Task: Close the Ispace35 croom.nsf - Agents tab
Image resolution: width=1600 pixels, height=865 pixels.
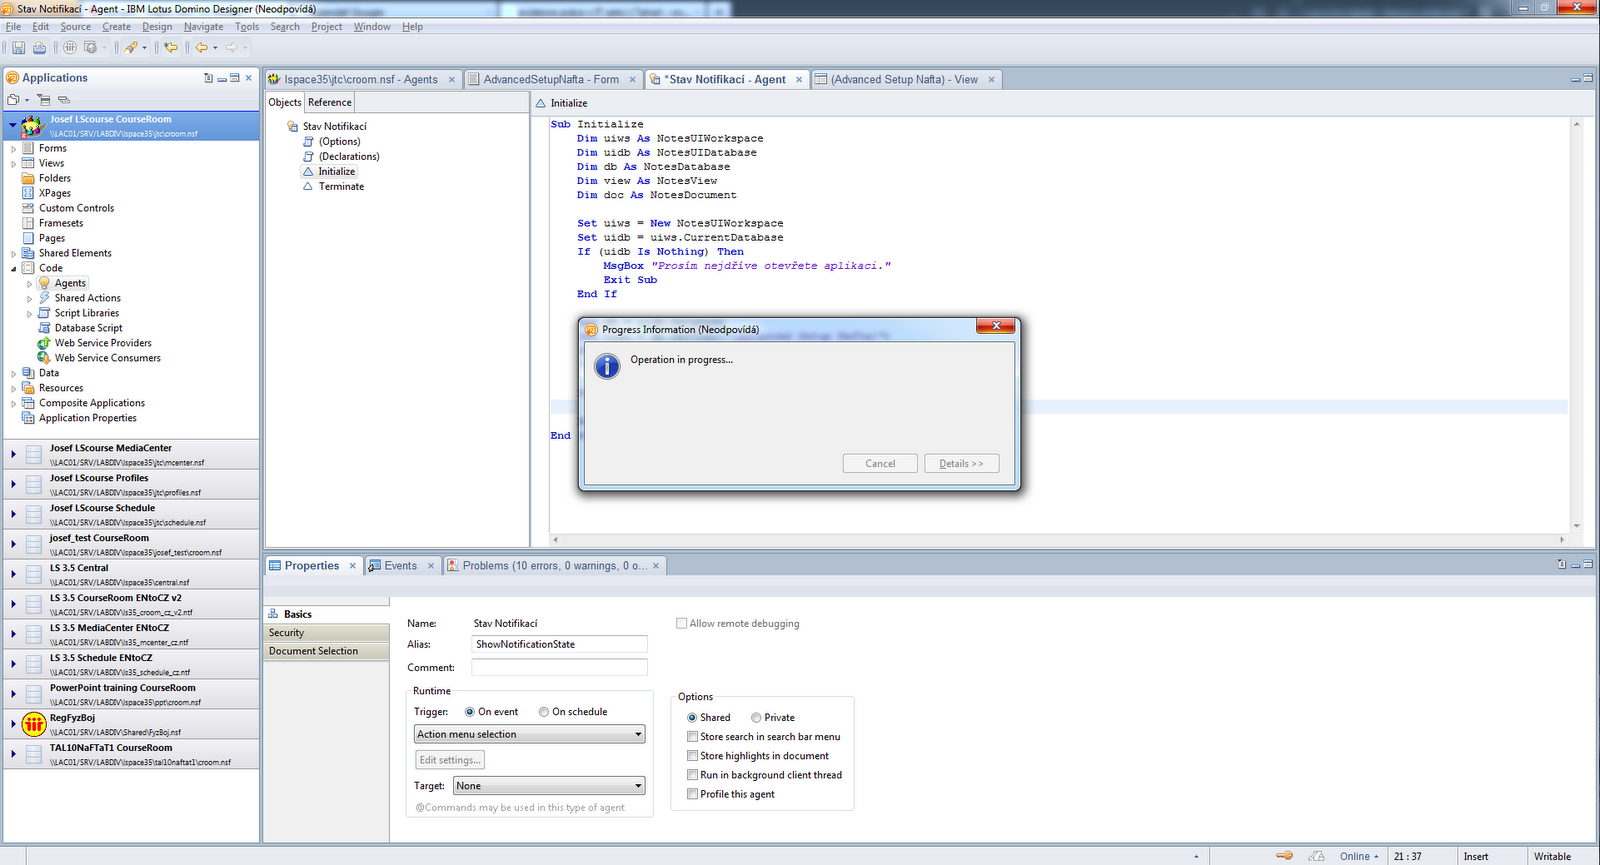Action: tap(452, 80)
